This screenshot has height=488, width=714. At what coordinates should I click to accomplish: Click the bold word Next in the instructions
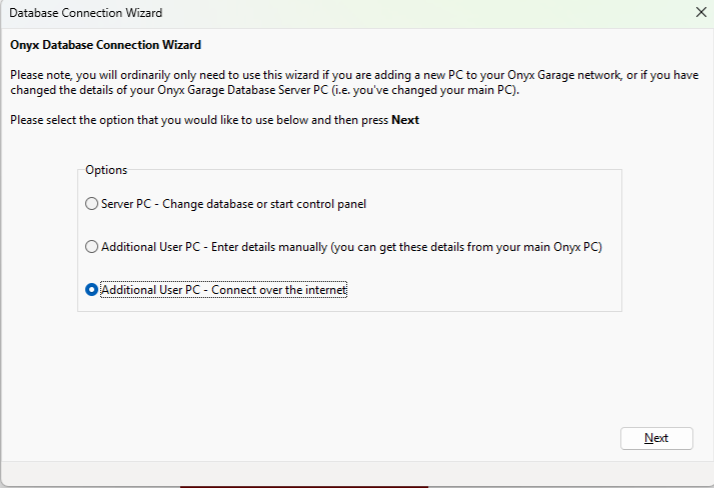405,120
